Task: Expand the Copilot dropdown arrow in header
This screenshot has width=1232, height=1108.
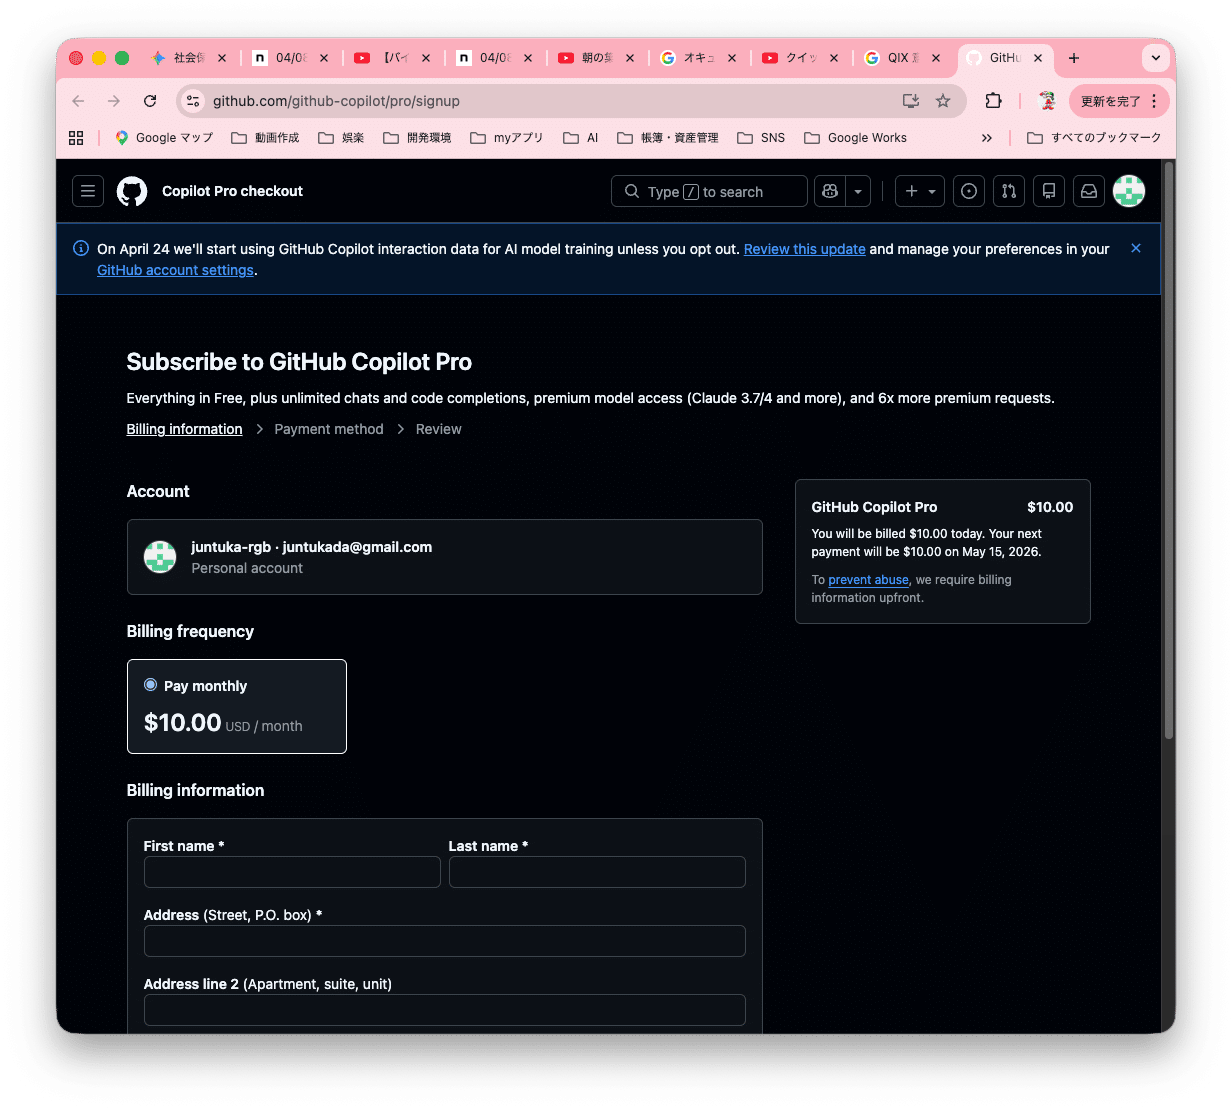Action: pos(858,191)
